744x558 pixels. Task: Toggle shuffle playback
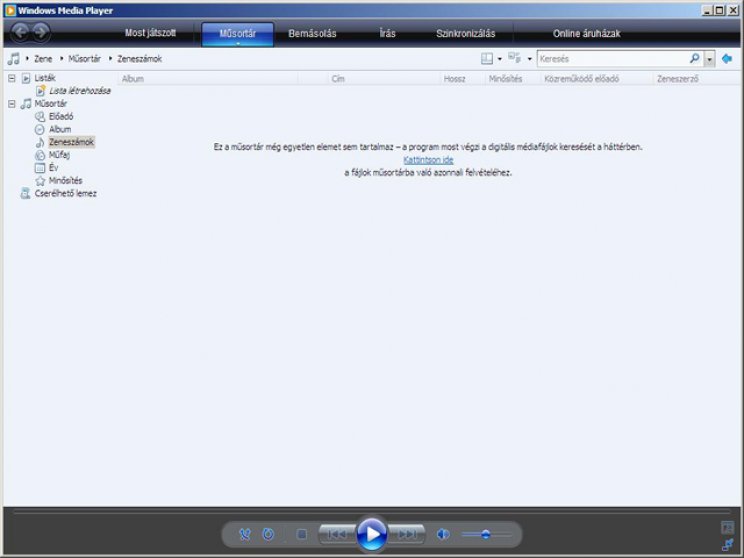tap(245, 535)
